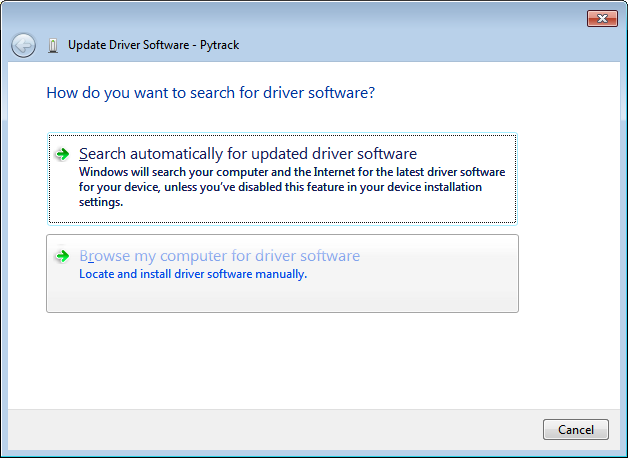Click the word 'settings.' in the description

(x=101, y=202)
